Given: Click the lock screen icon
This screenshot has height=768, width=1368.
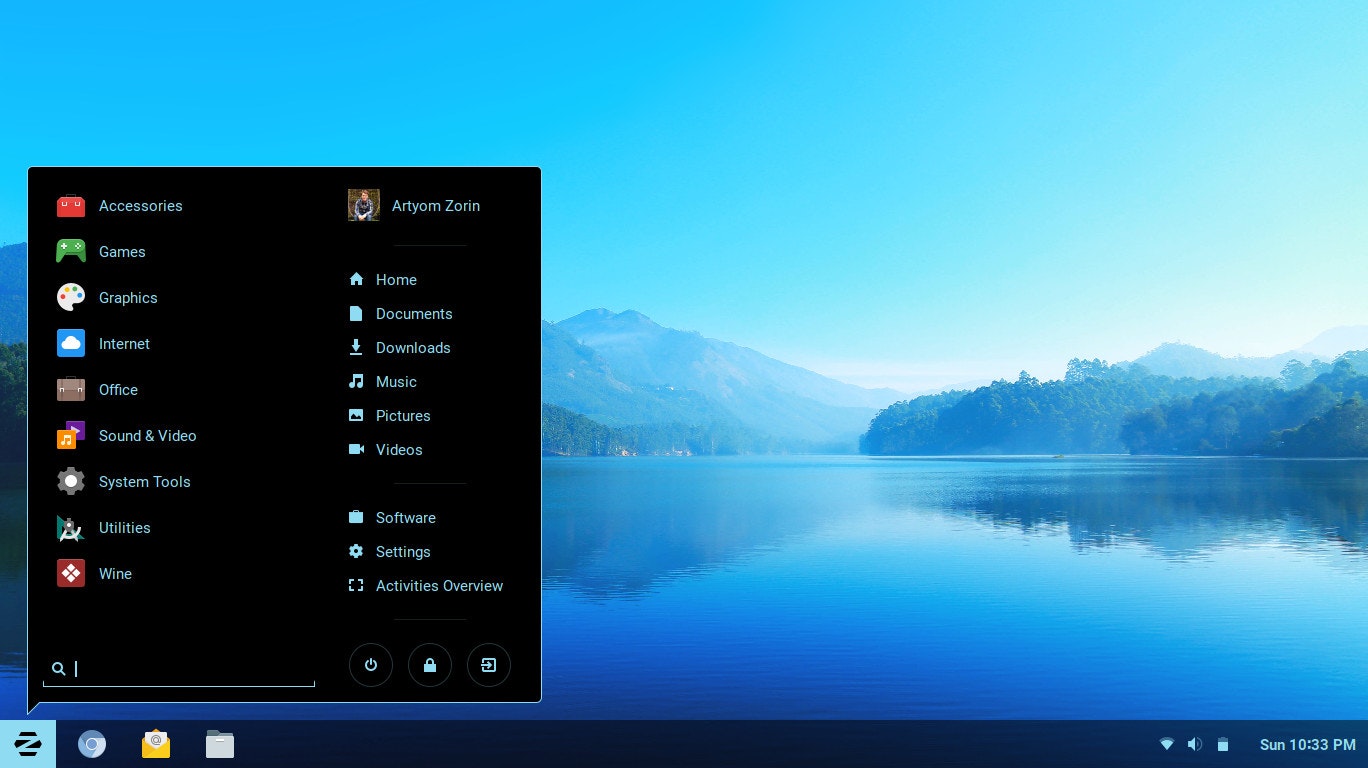Looking at the screenshot, I should pos(430,664).
